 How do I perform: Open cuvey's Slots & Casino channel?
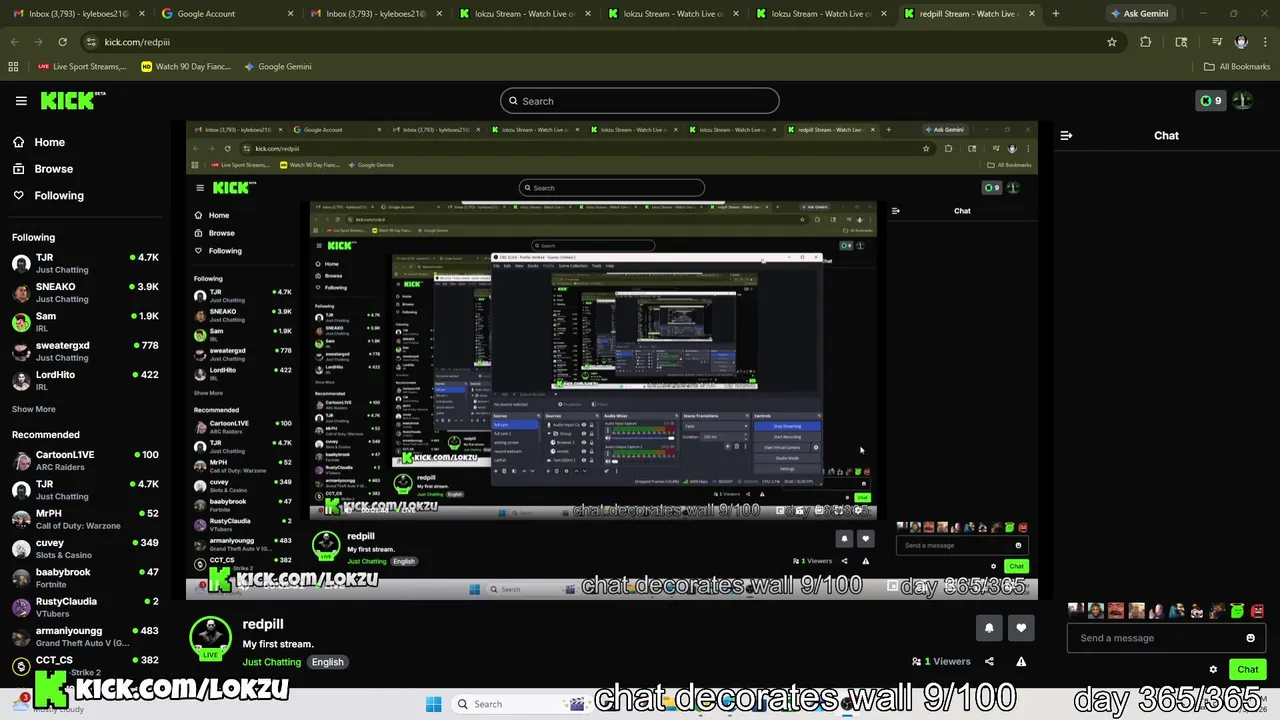click(85, 549)
